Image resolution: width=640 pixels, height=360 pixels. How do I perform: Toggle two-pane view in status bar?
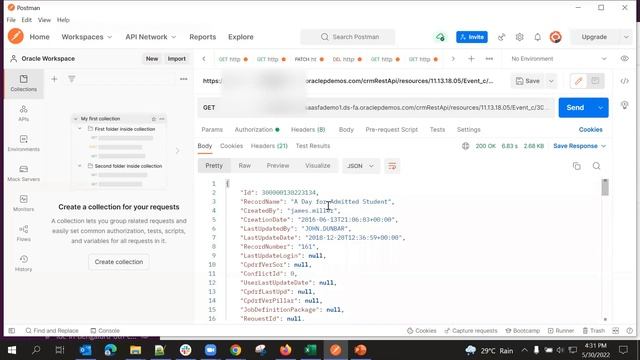[x=616, y=331]
